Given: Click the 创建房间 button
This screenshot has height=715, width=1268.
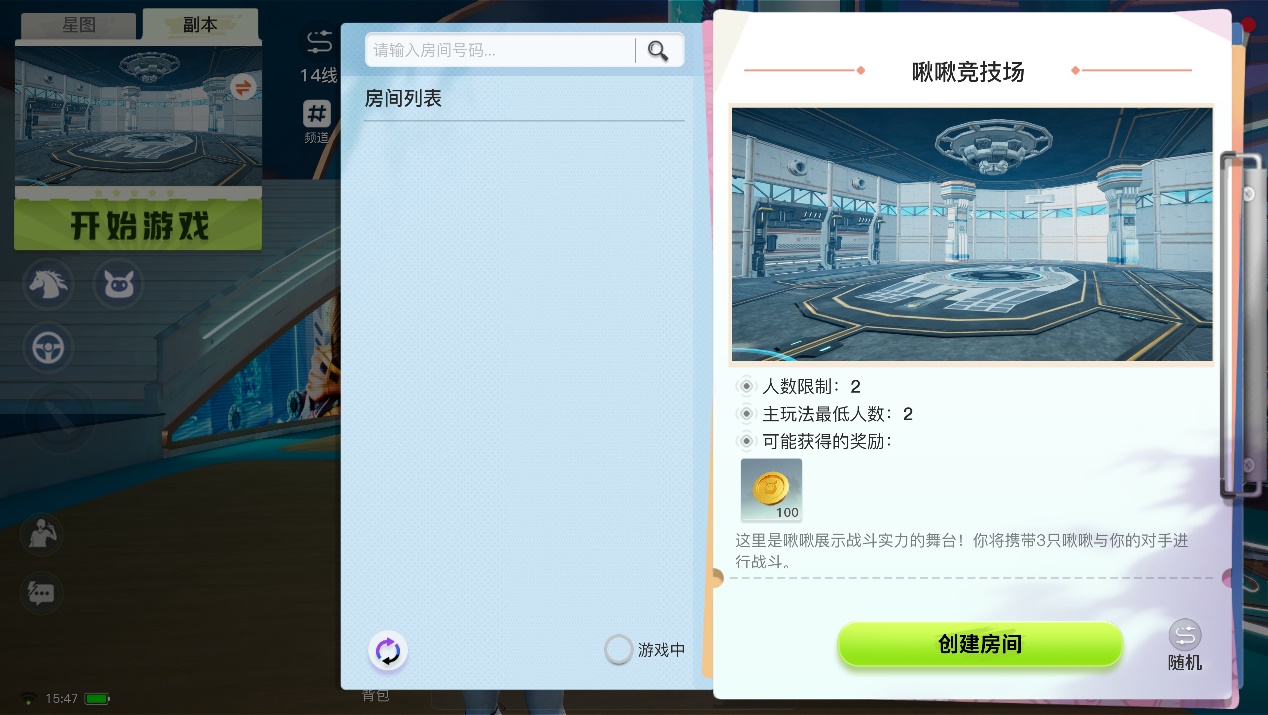Looking at the screenshot, I should (980, 644).
